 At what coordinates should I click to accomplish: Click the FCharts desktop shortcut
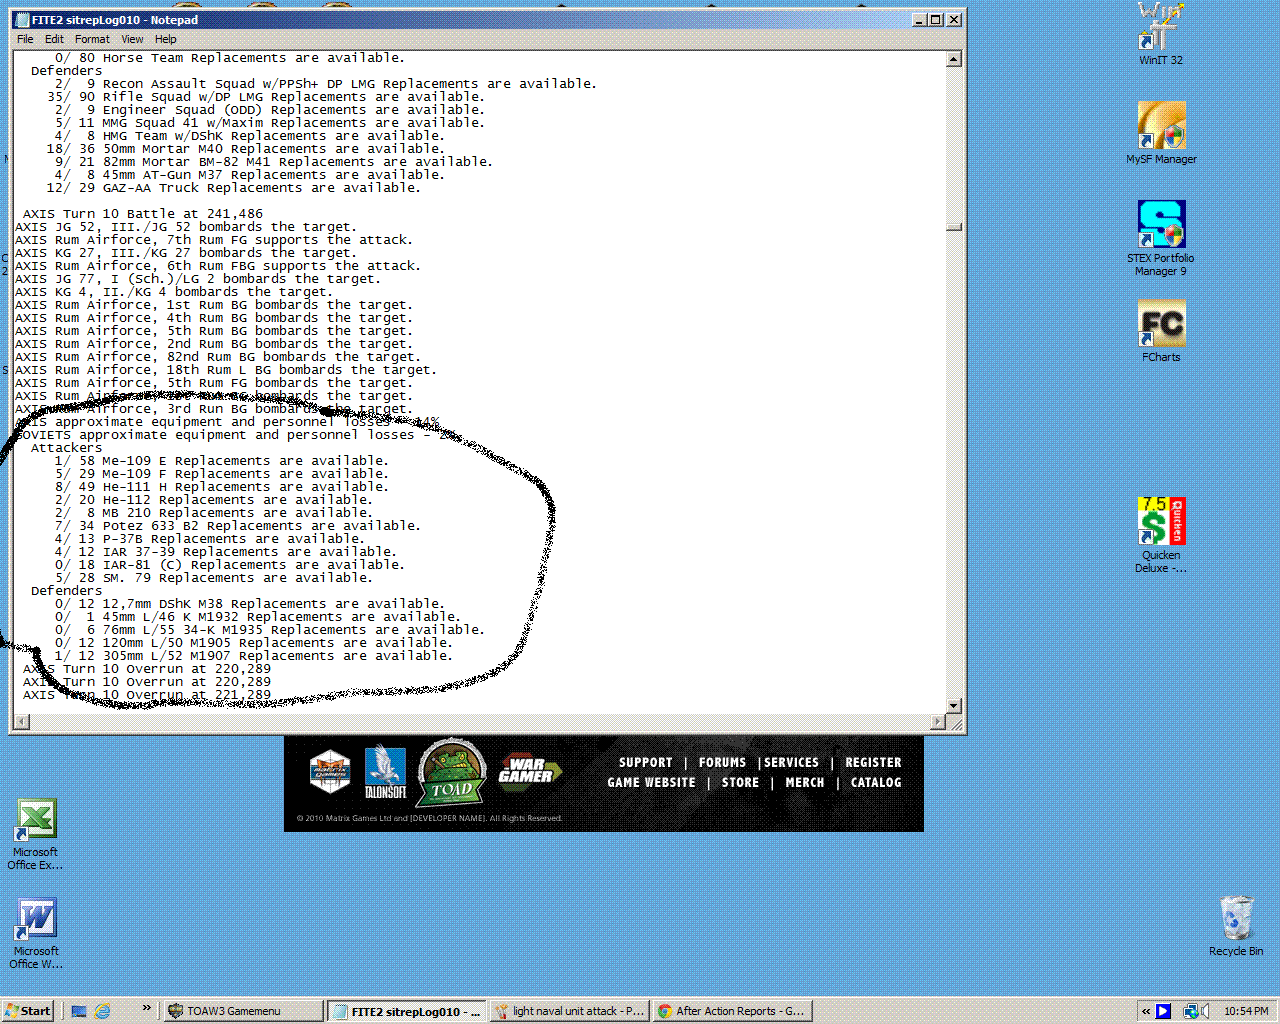click(1161, 331)
